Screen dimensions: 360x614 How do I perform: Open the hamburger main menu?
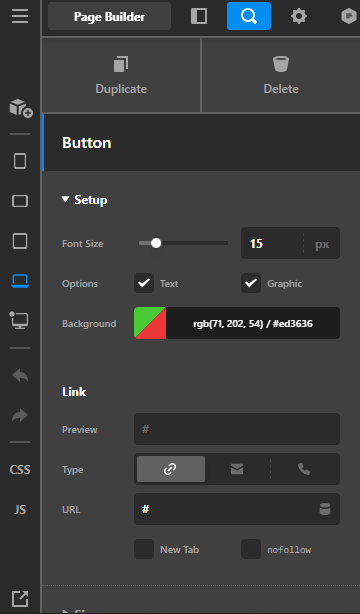(x=20, y=16)
